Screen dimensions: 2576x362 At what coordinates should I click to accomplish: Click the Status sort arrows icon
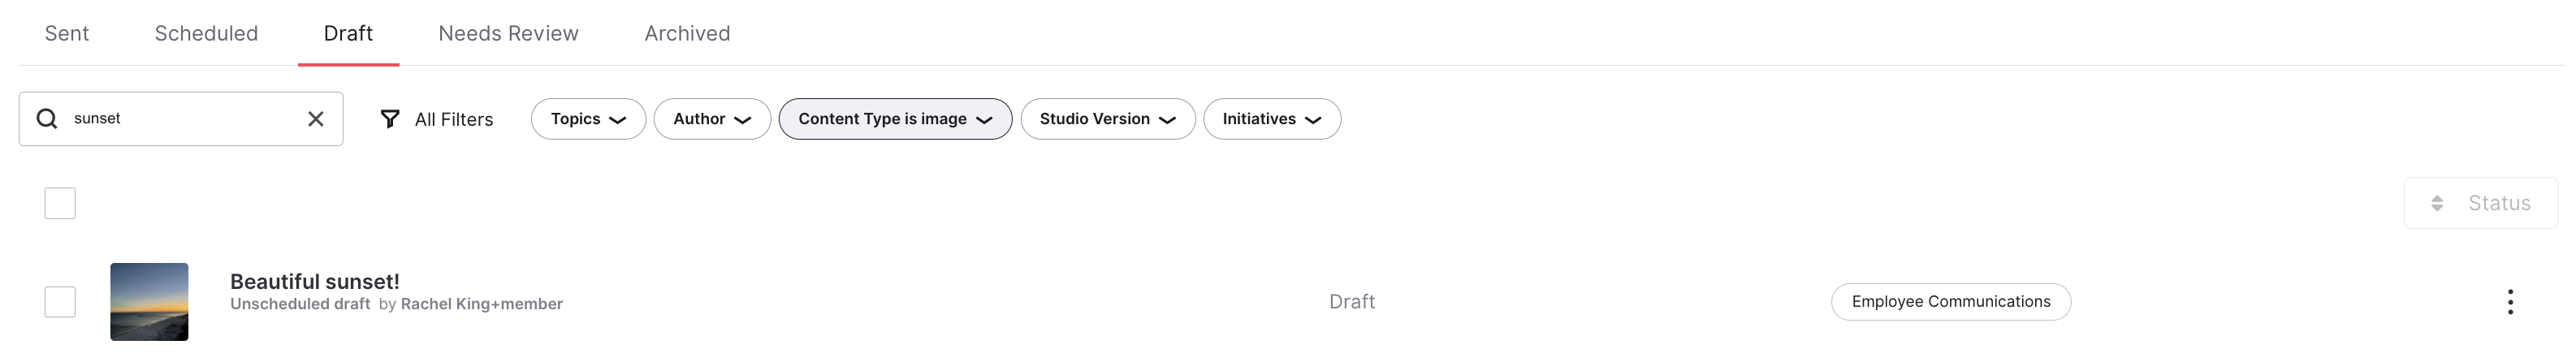[x=2437, y=203]
